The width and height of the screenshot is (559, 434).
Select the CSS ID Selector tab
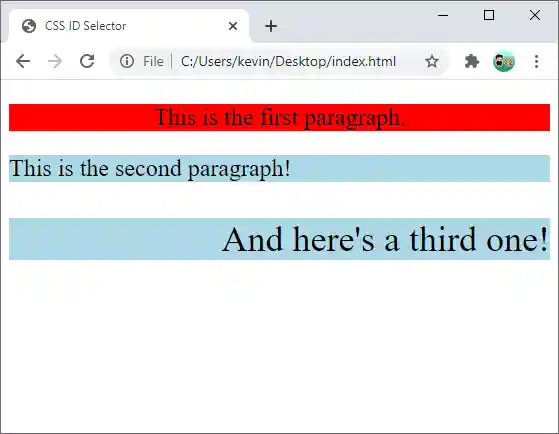[129, 26]
